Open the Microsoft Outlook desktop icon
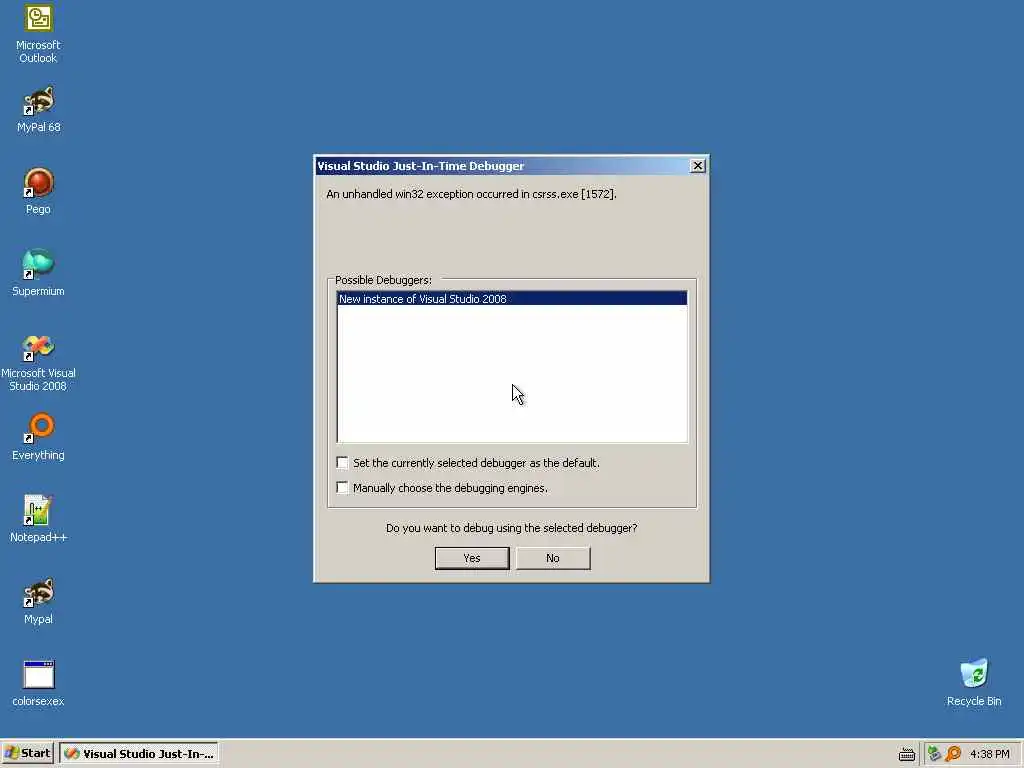The height and width of the screenshot is (768, 1024). click(38, 34)
